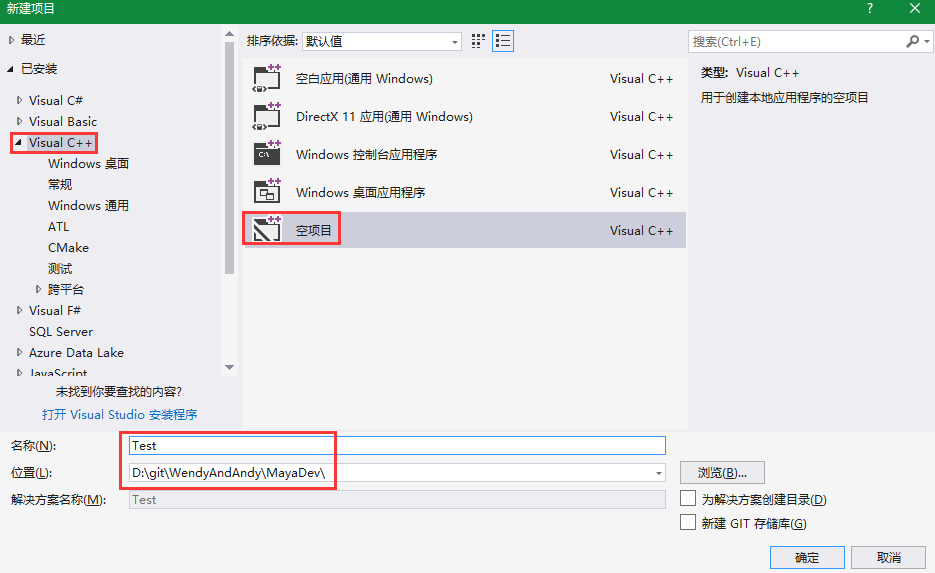Collapse the Visual C++ node
The image size is (935, 573).
coord(18,143)
